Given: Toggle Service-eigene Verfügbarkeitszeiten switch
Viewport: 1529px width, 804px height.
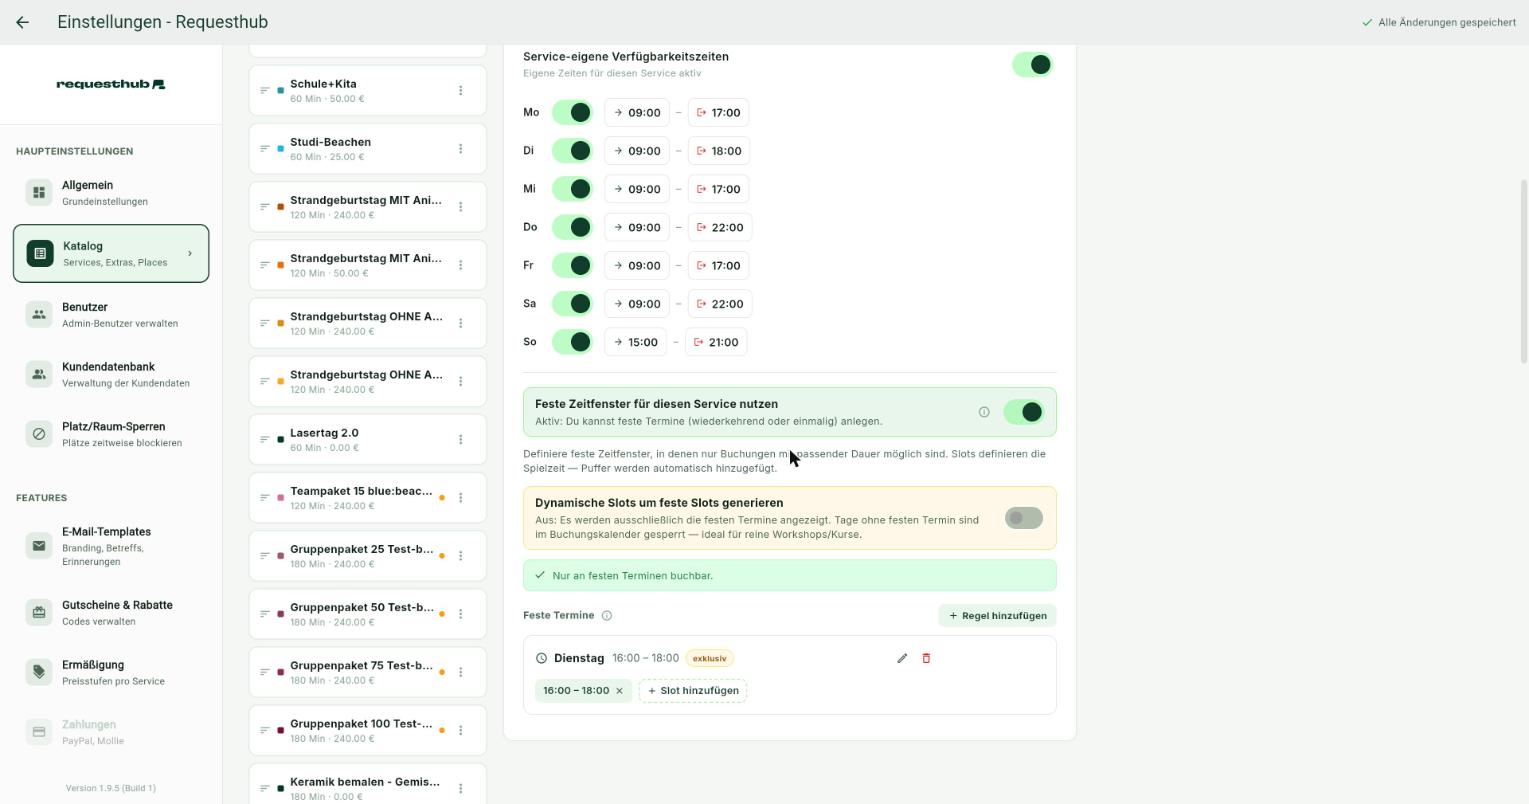Looking at the screenshot, I should tap(1032, 65).
